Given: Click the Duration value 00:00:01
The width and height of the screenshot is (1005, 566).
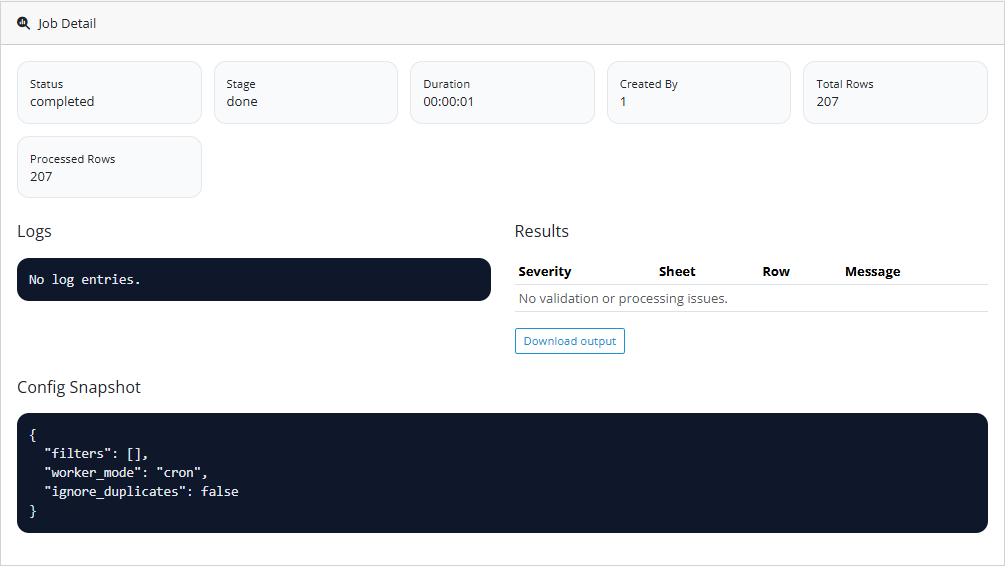Looking at the screenshot, I should [x=448, y=102].
